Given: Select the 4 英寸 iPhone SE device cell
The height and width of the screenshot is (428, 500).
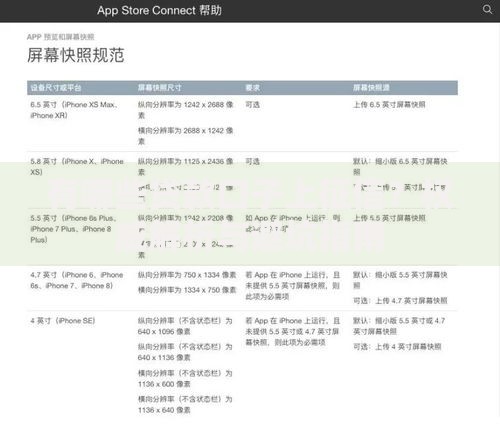Looking at the screenshot, I should coord(63,321).
